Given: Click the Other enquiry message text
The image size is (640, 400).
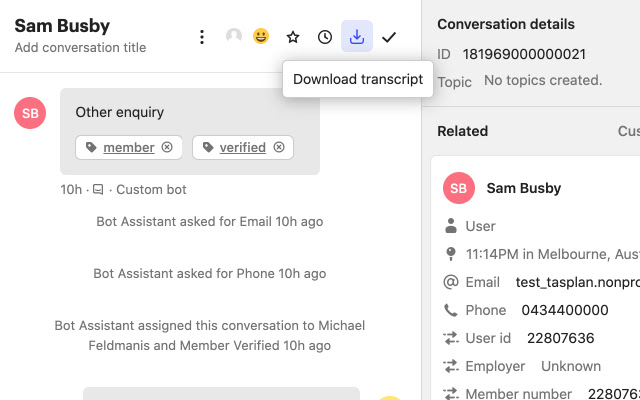Looking at the screenshot, I should 120,112.
